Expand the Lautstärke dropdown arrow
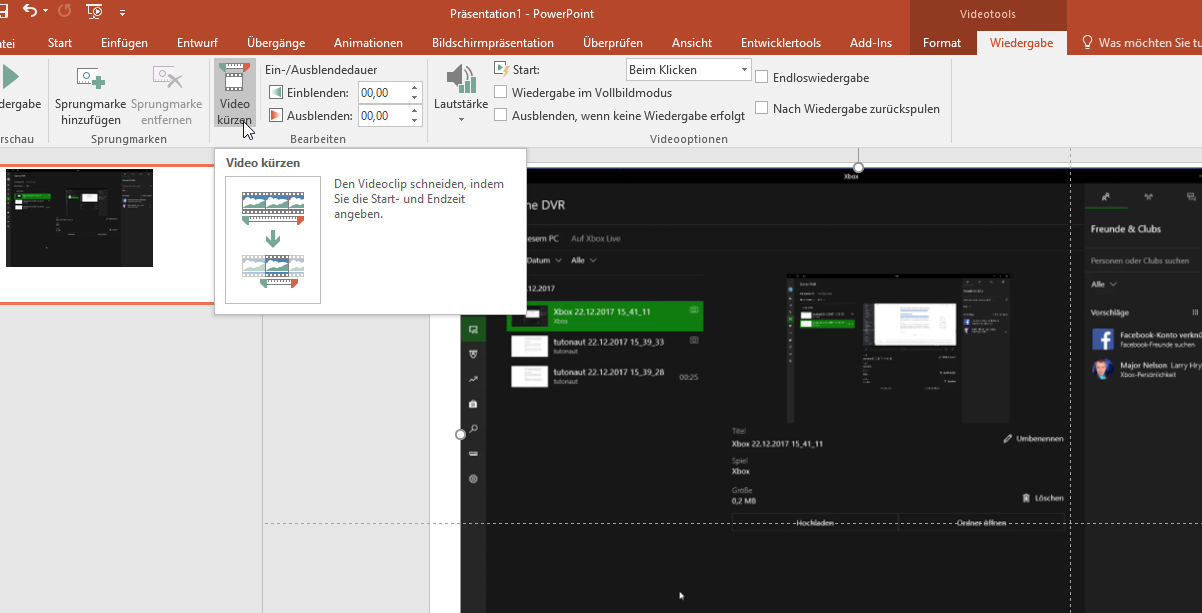The width and height of the screenshot is (1202, 613). [461, 120]
